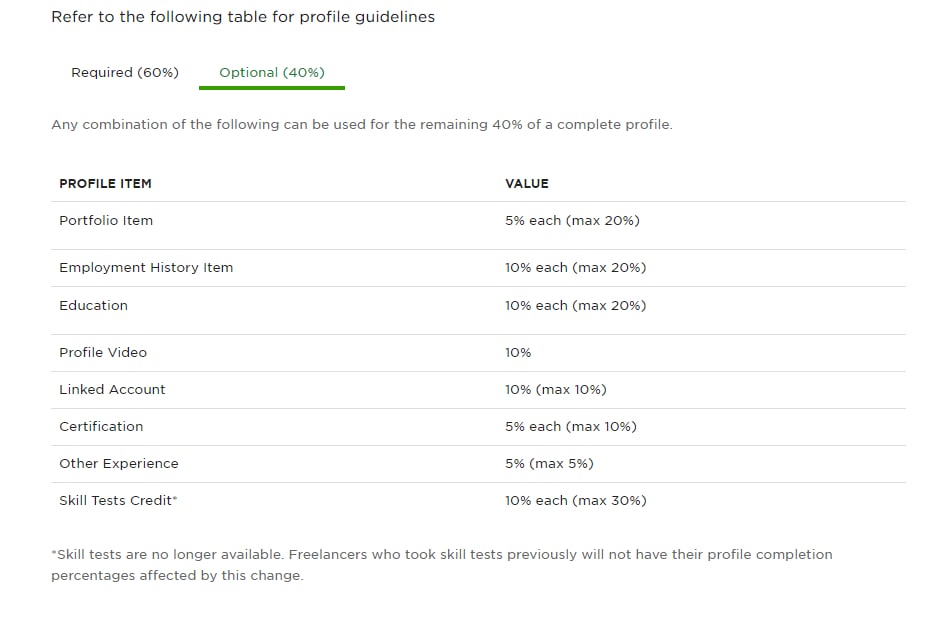Click the 10% (max 10%) value

556,389
